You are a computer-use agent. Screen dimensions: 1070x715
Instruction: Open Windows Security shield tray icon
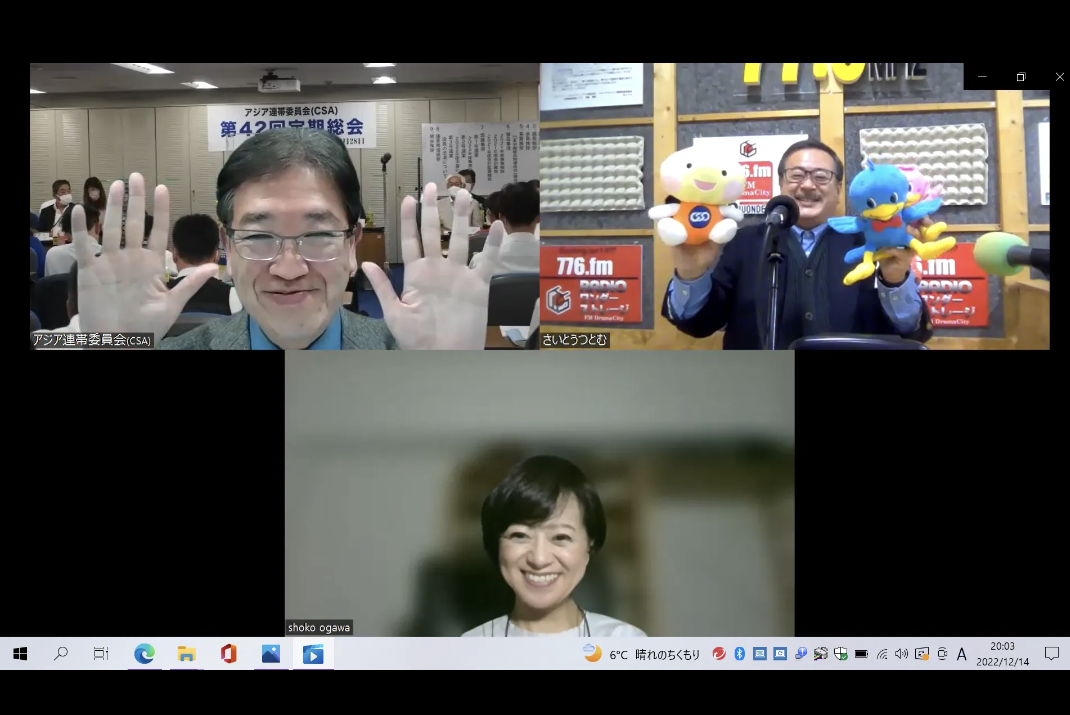[x=841, y=654]
